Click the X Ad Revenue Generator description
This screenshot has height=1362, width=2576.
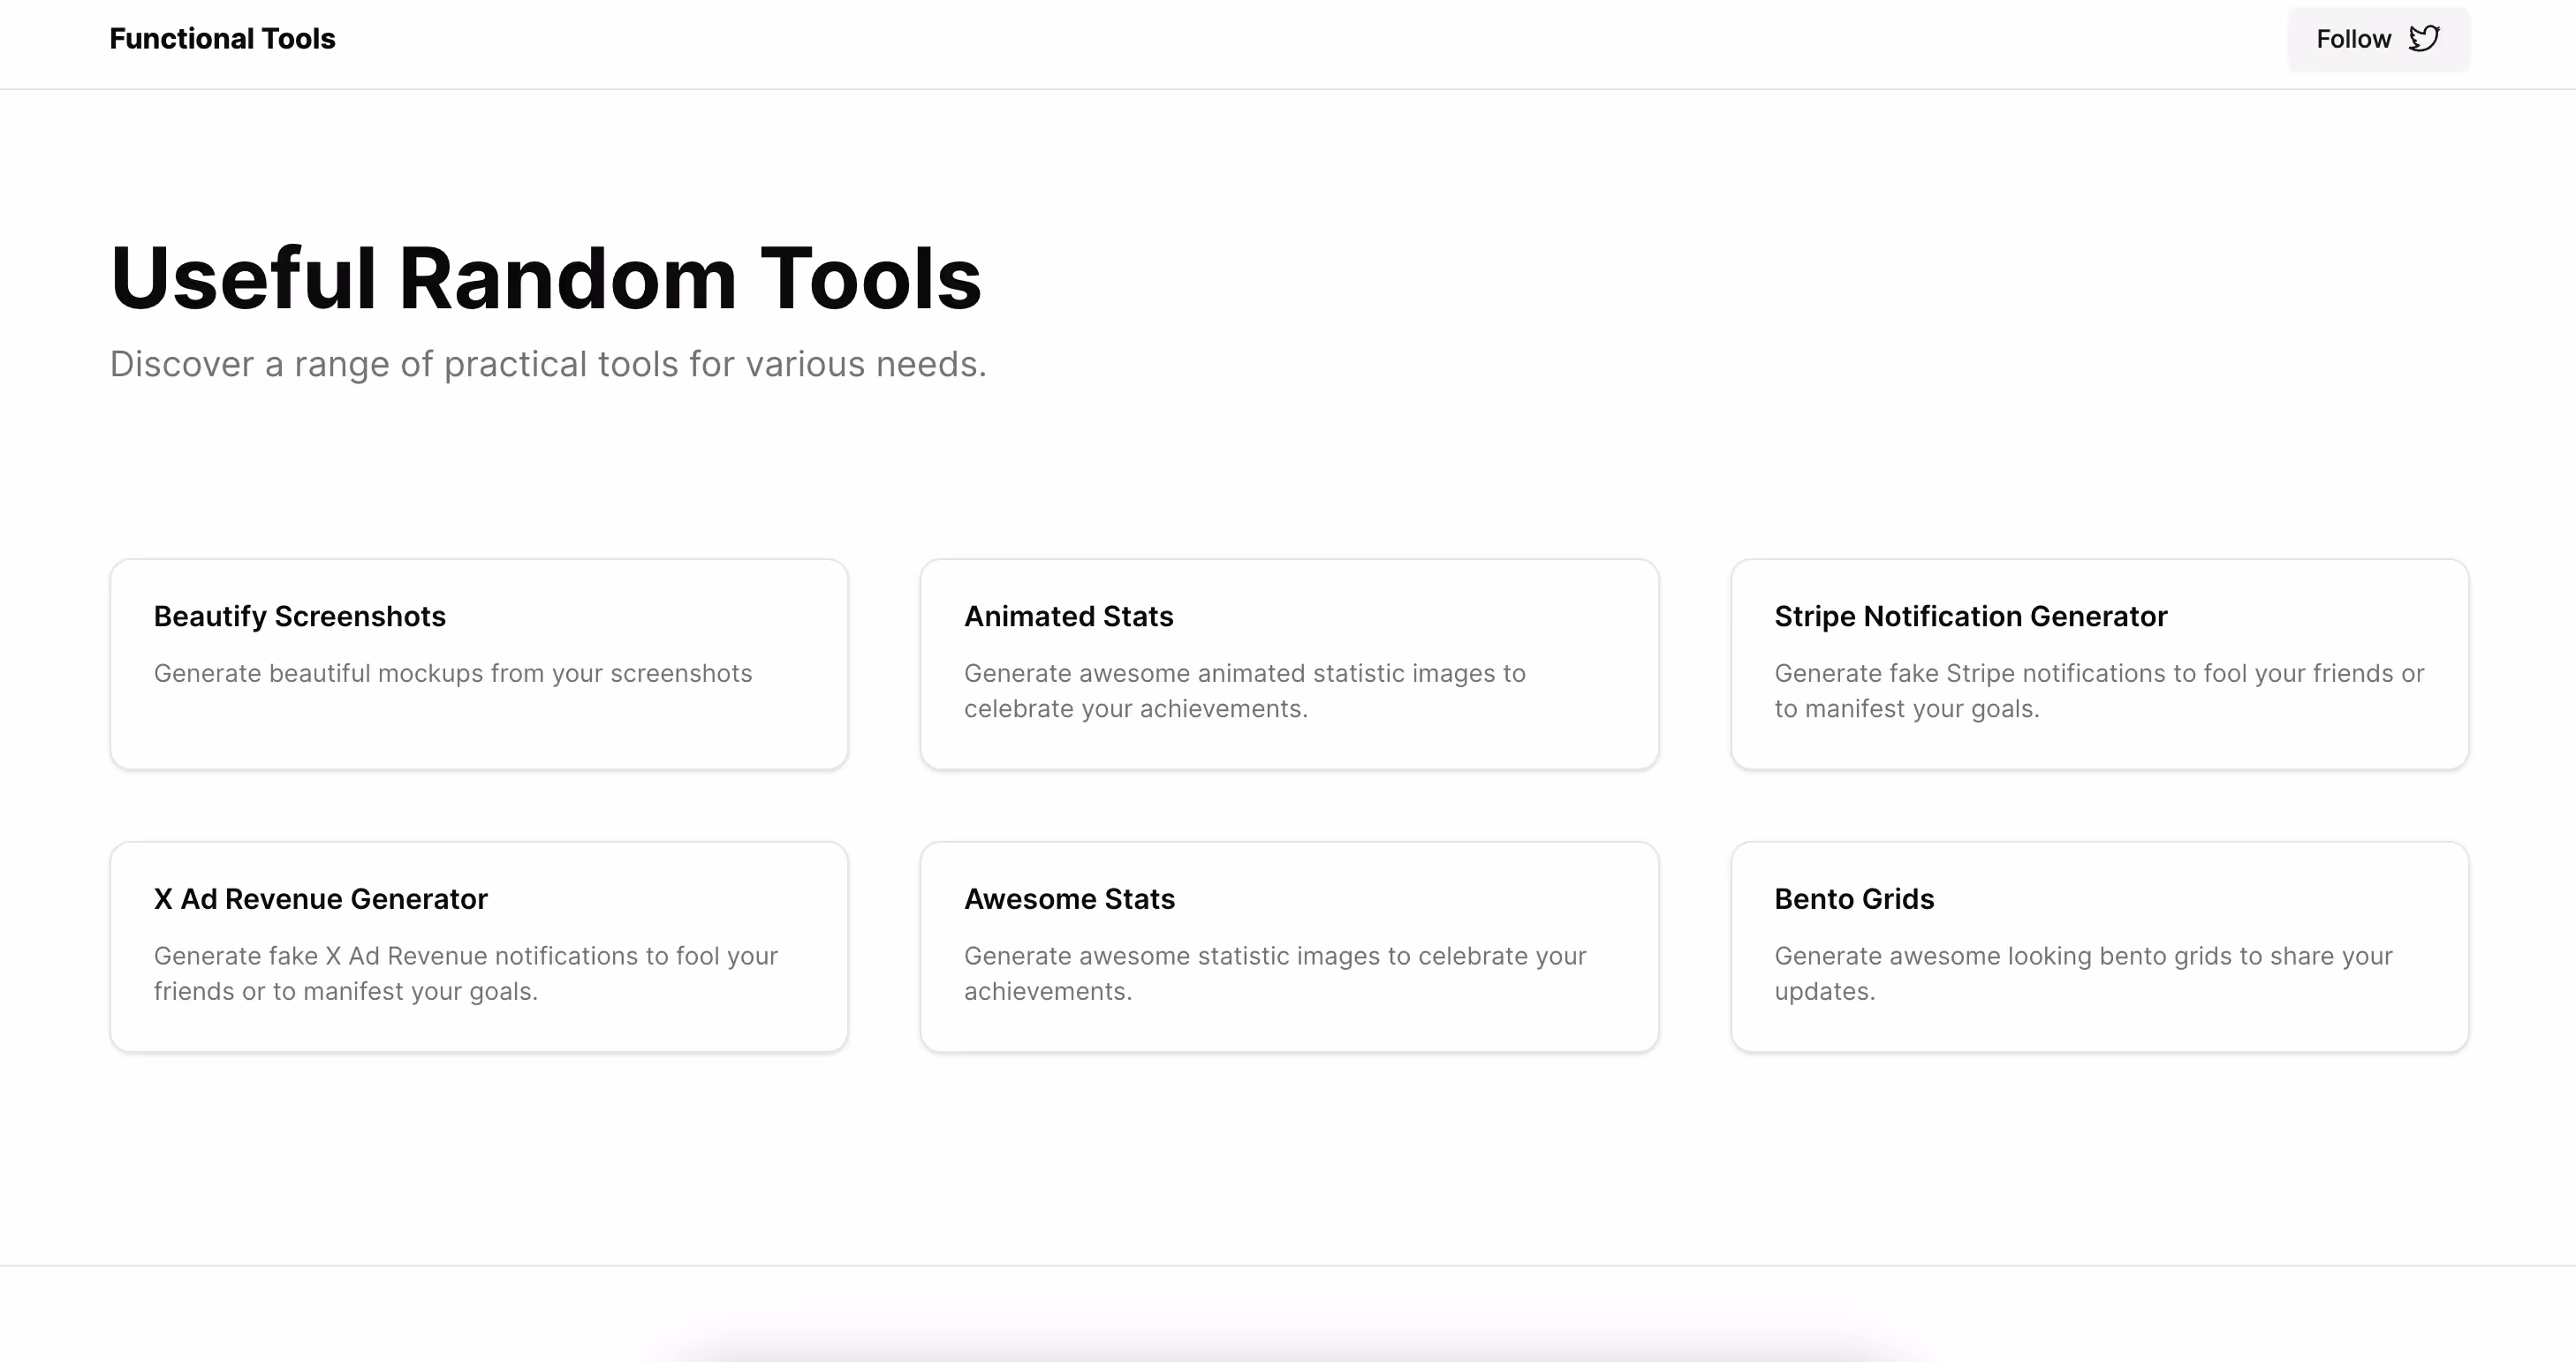click(x=465, y=973)
